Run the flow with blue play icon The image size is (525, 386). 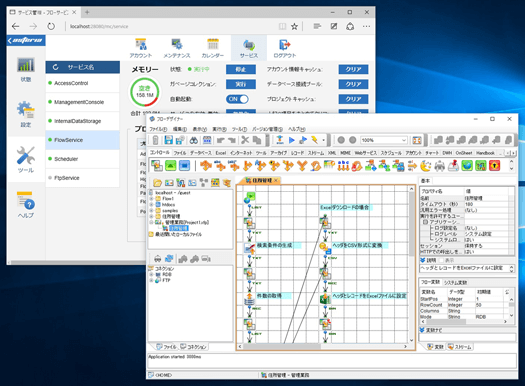click(292, 140)
